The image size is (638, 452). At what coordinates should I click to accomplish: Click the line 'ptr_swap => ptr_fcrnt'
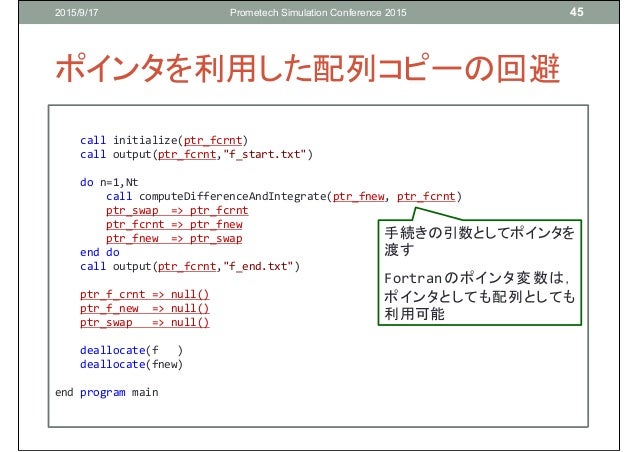[x=177, y=211]
